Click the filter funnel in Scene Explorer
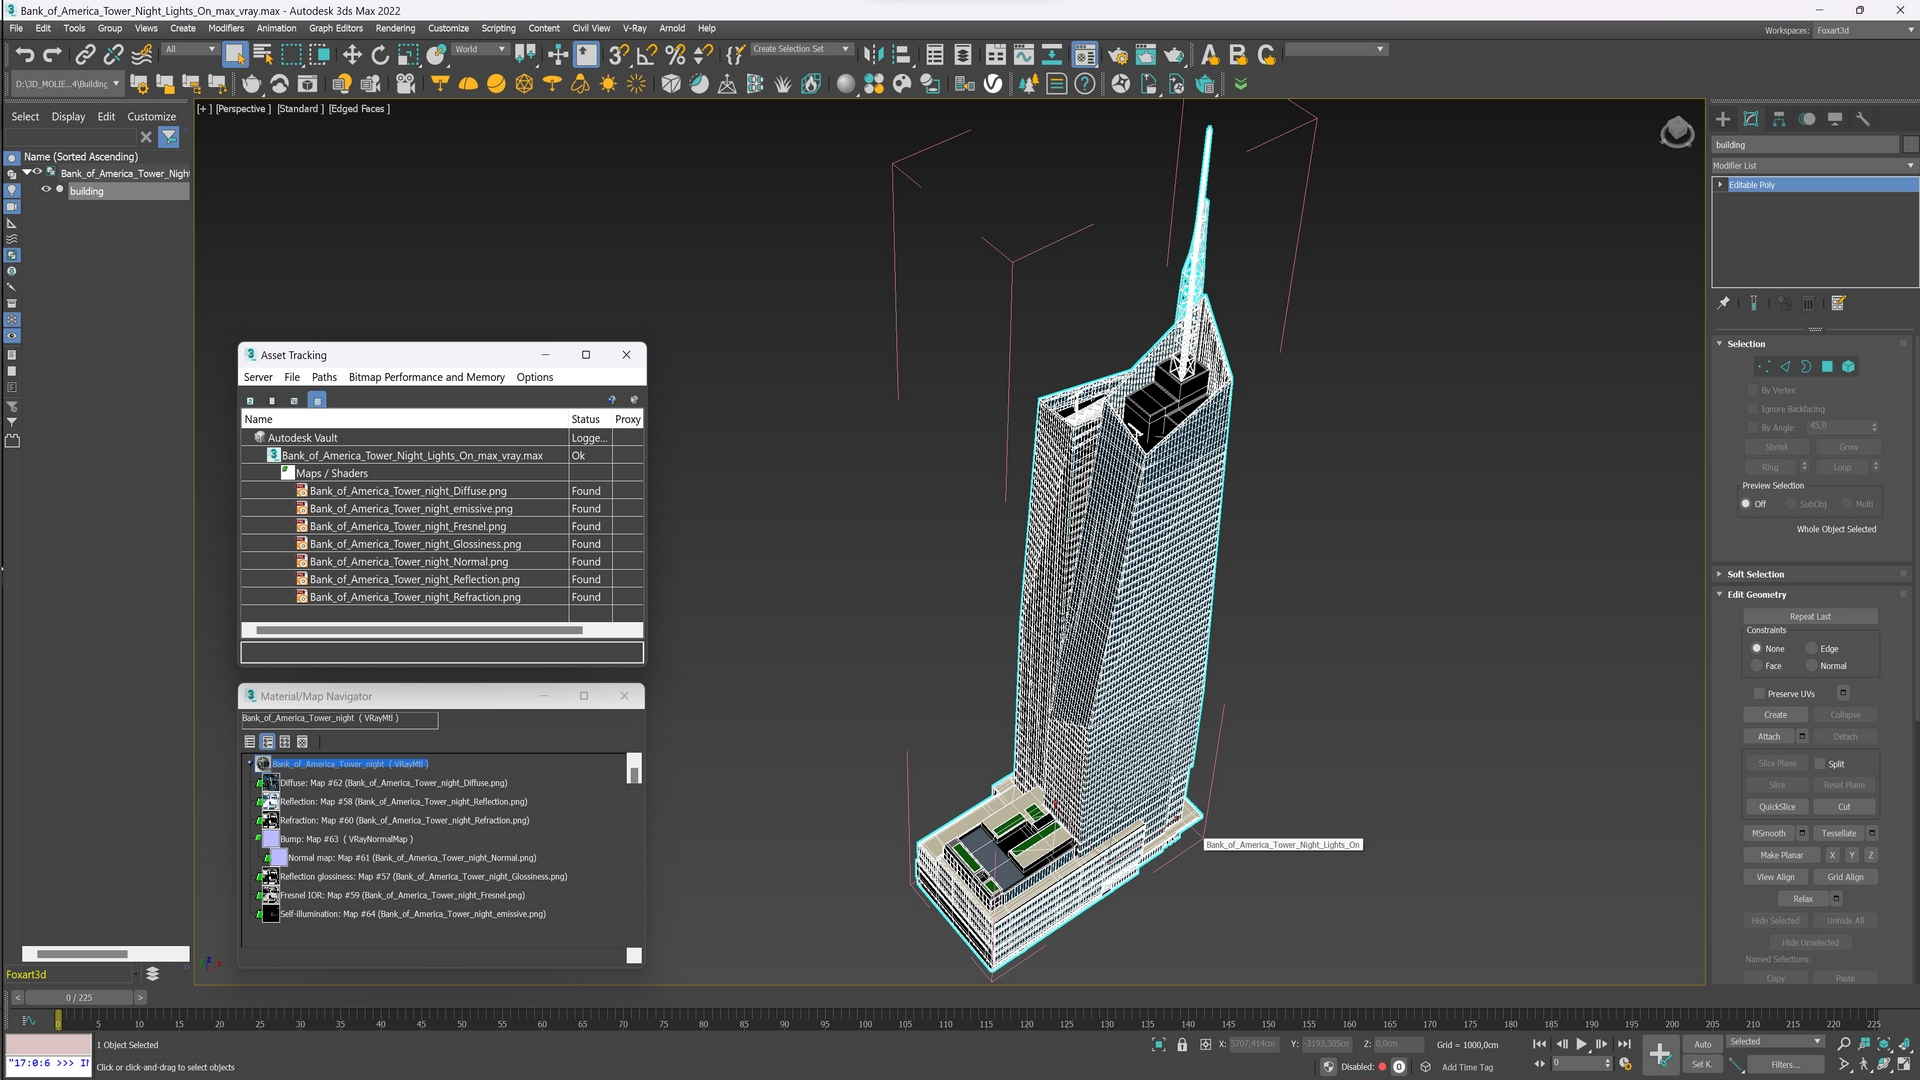Screen dimensions: 1920x1080 click(x=169, y=137)
